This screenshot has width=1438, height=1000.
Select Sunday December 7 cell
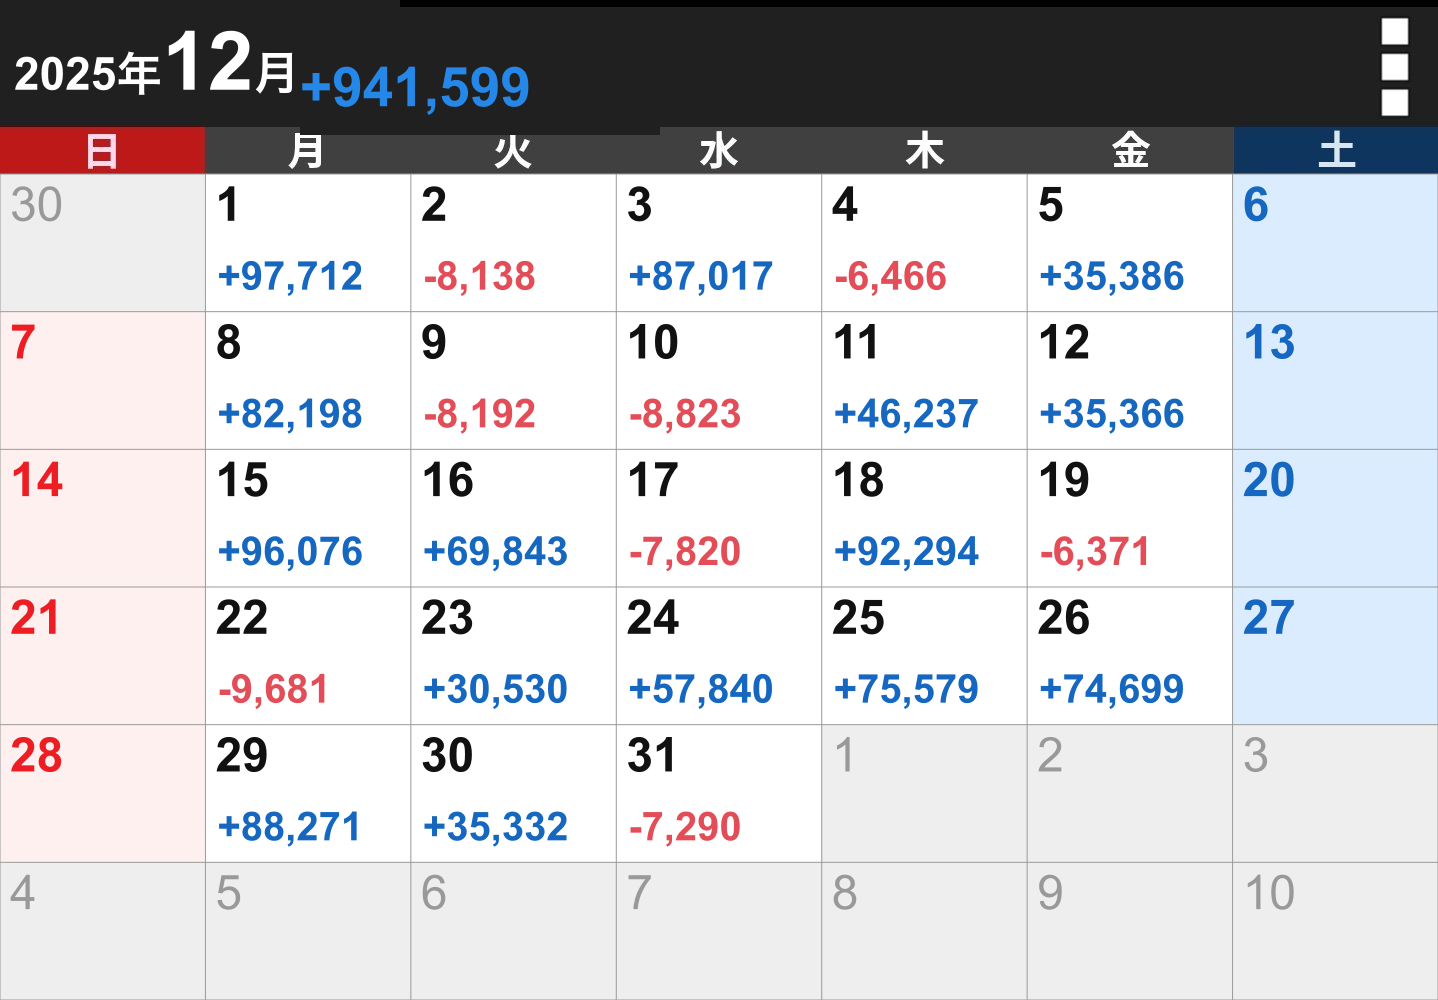pos(103,381)
